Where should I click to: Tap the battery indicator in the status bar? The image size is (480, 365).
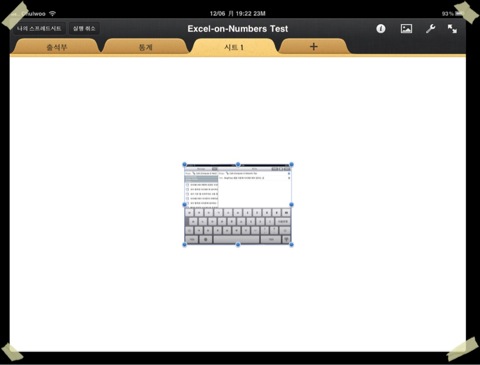pyautogui.click(x=460, y=13)
